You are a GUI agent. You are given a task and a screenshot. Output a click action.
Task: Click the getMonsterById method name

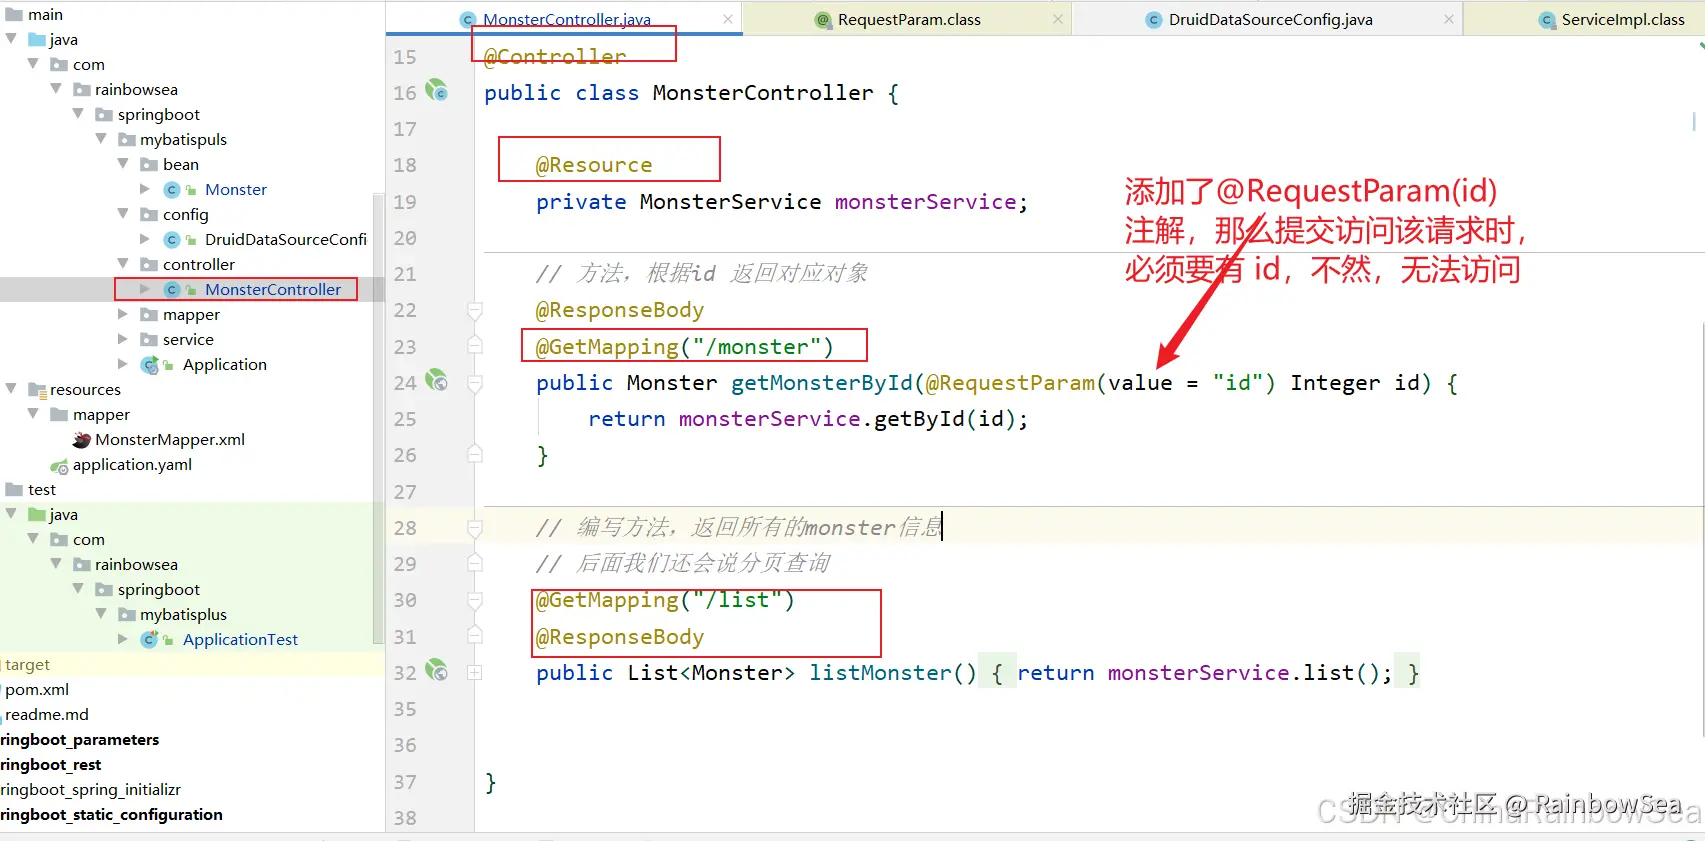click(822, 383)
